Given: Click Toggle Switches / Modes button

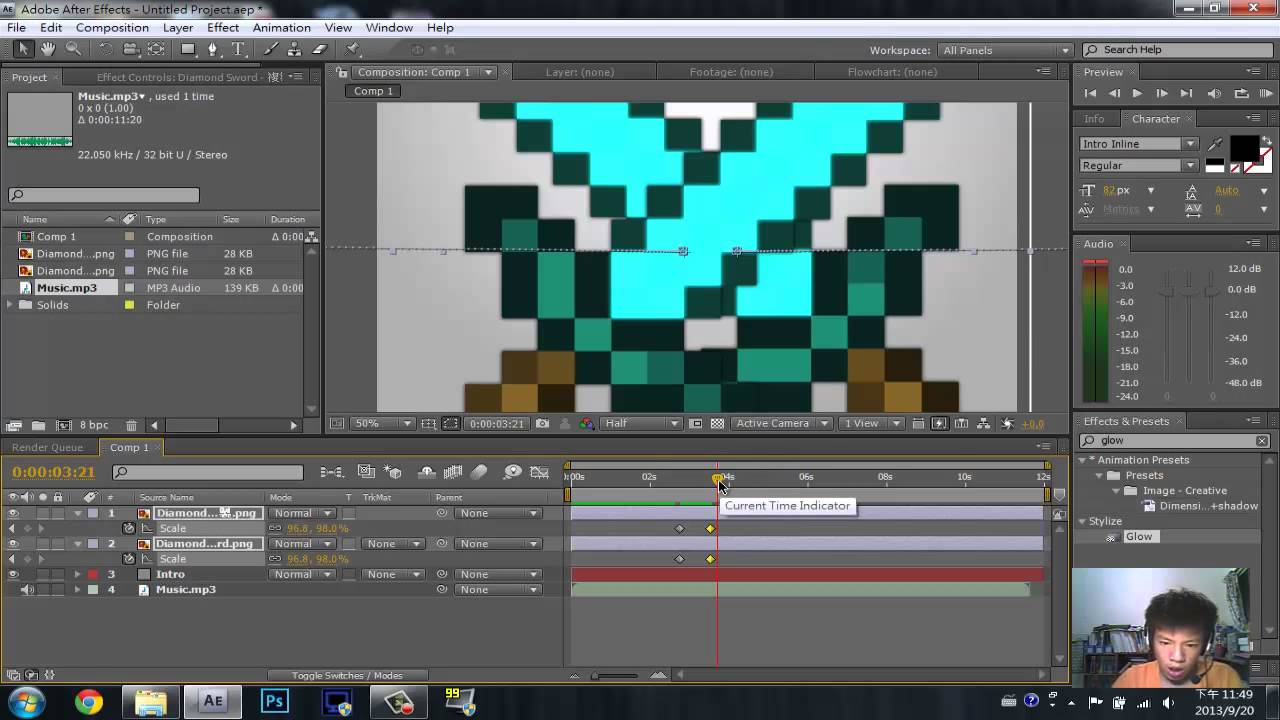Looking at the screenshot, I should (x=347, y=676).
